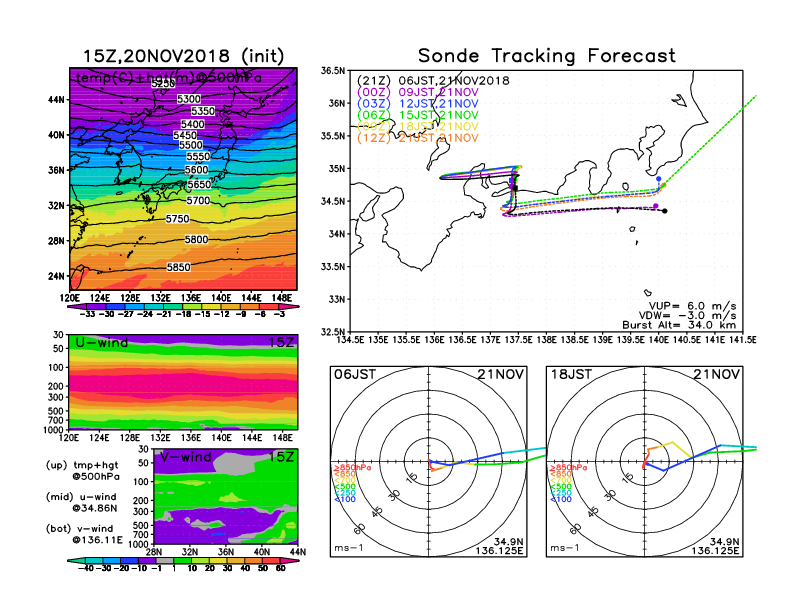Viewport: 792px width, 612px height.
Task: Click the '148E' label under the 500hPa map
Action: [282, 298]
